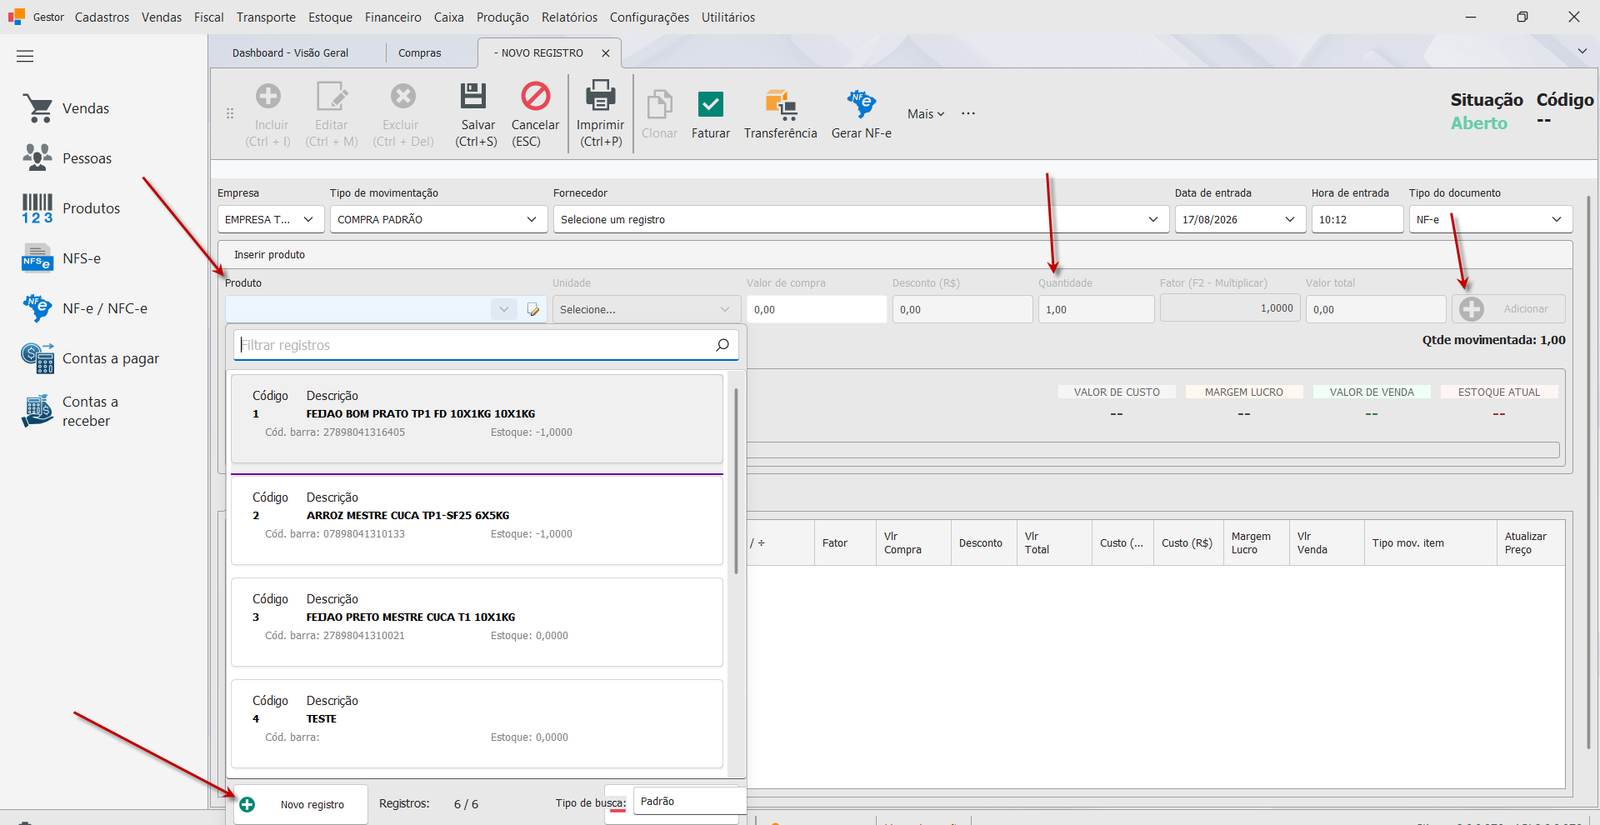Click search magnifier in Filtrar registros
Image resolution: width=1600 pixels, height=825 pixels.
pos(722,345)
